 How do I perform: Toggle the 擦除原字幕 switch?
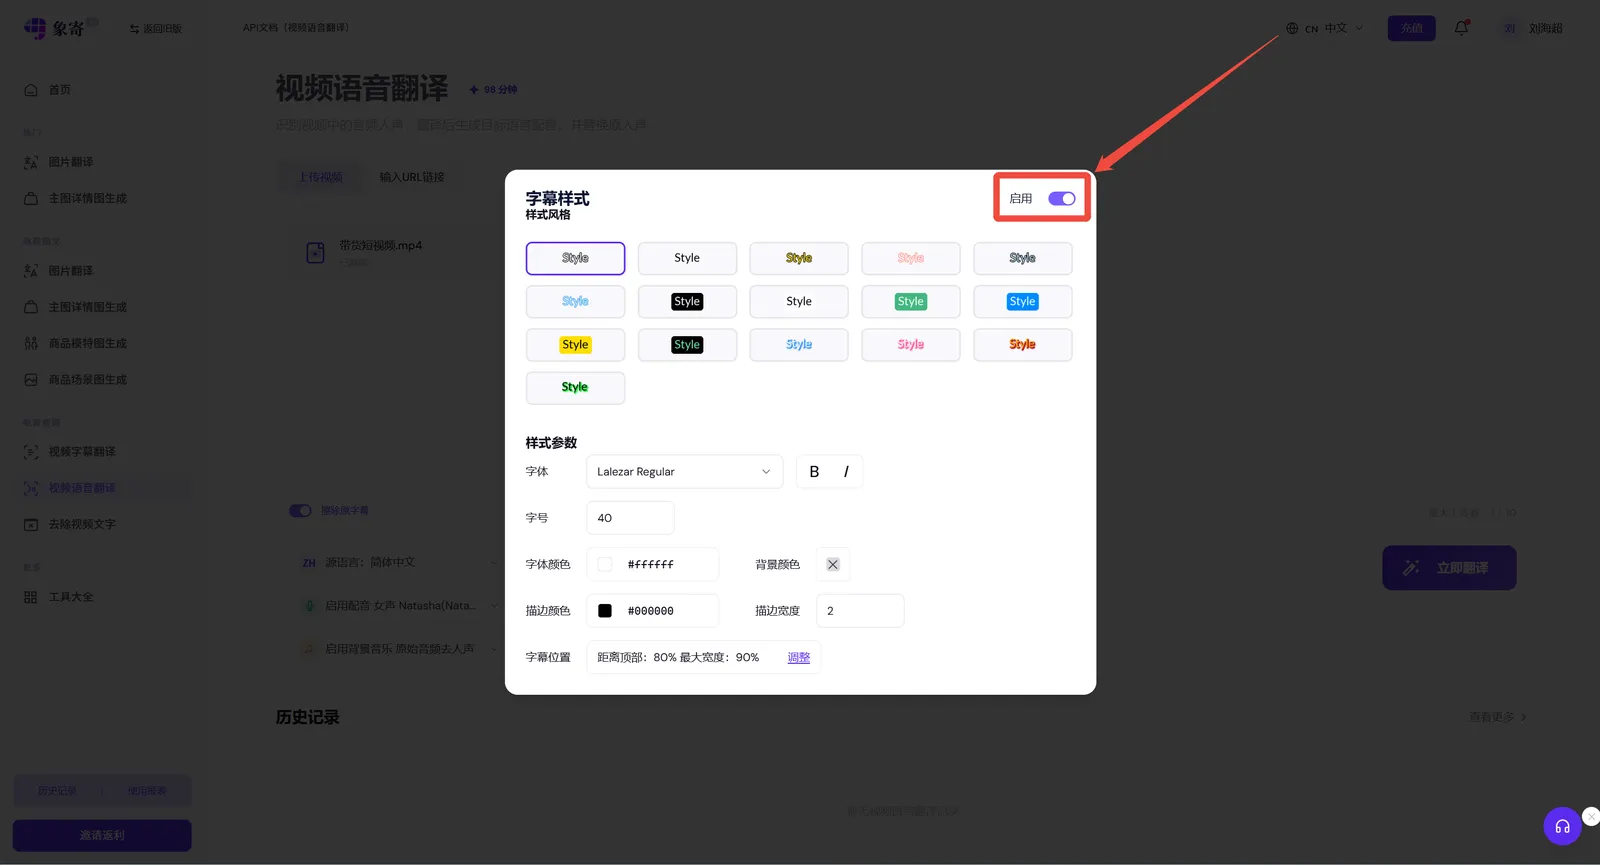[300, 511]
